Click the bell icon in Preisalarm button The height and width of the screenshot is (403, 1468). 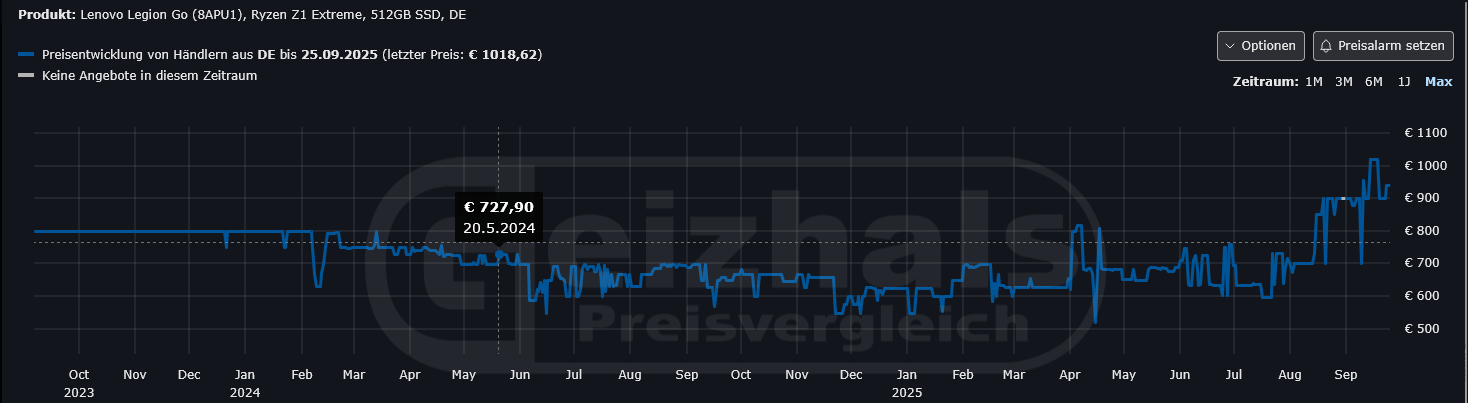pos(1327,46)
